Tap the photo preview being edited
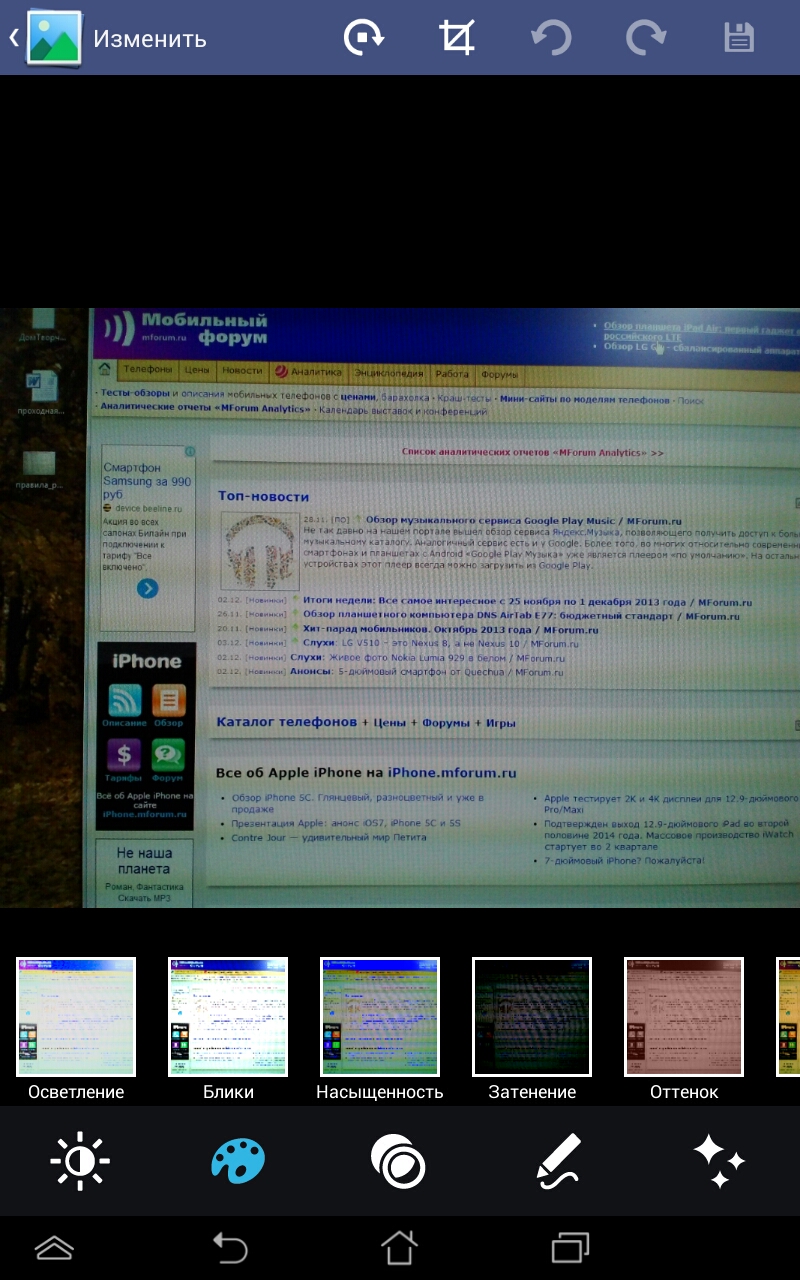The height and width of the screenshot is (1280, 800). pos(400,608)
